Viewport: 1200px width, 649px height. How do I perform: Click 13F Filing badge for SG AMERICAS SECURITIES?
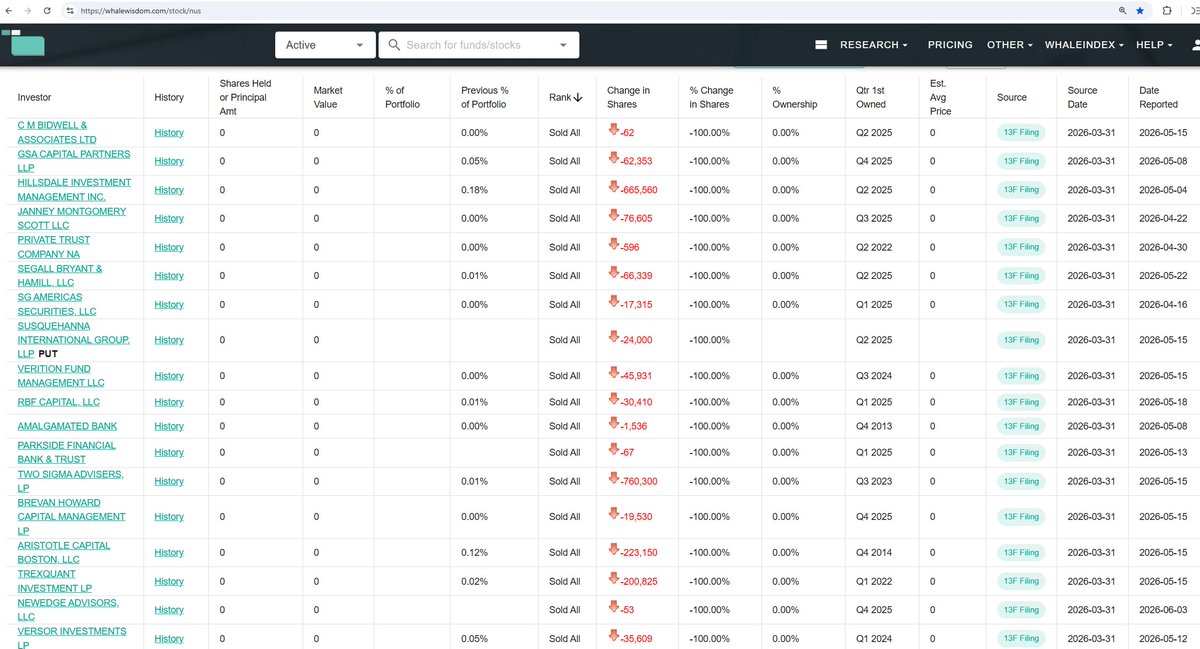click(x=1021, y=304)
